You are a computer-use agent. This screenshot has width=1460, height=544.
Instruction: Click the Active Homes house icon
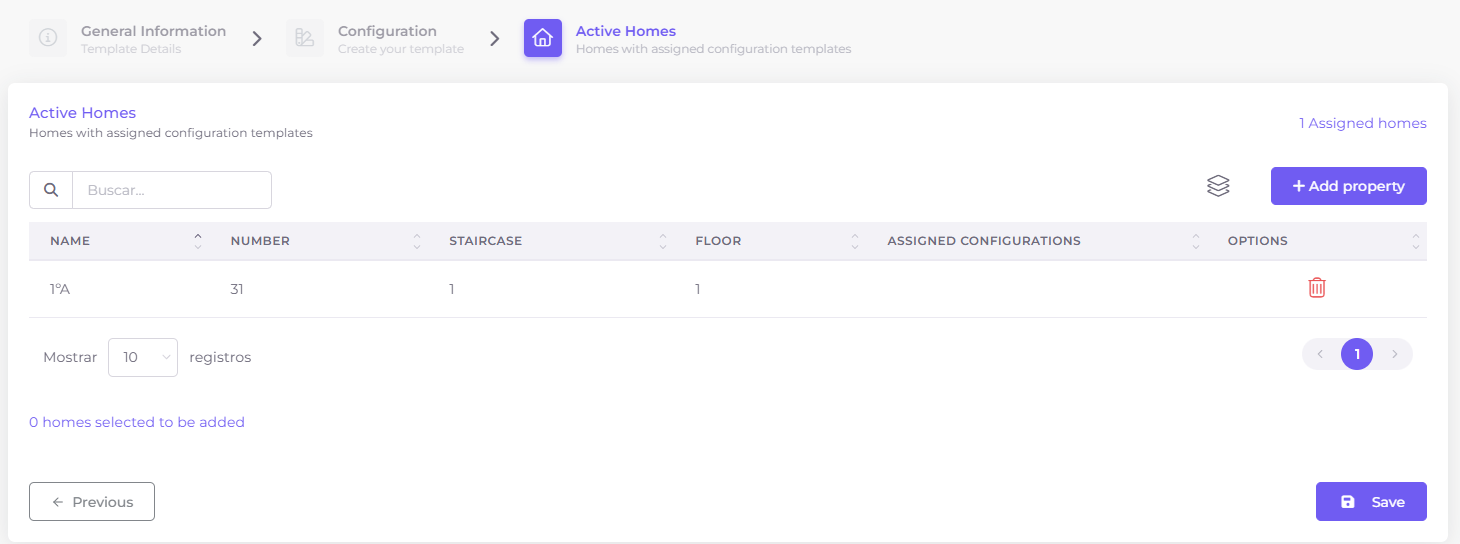(x=543, y=38)
